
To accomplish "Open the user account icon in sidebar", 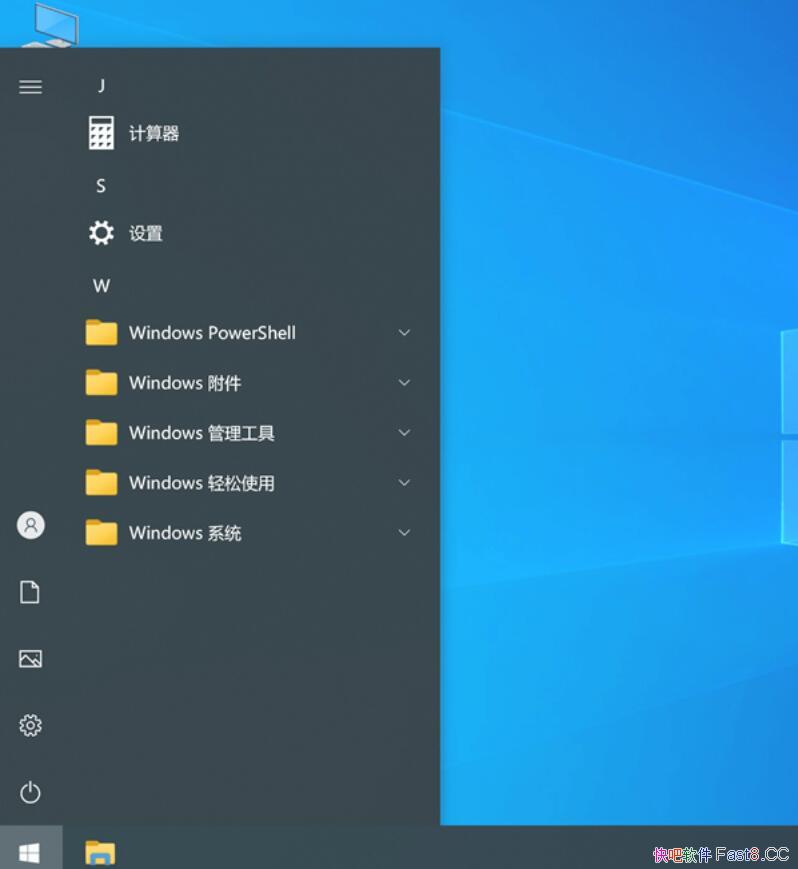I will (x=31, y=525).
